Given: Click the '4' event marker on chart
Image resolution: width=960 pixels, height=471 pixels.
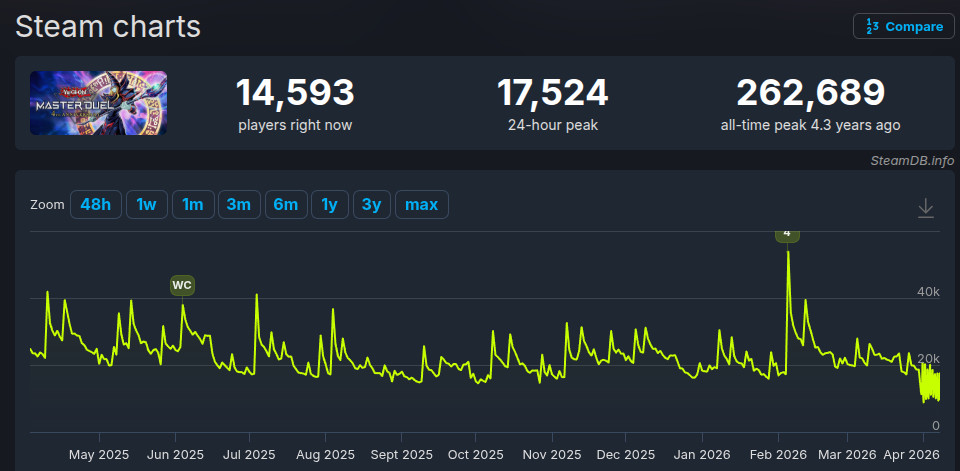Looking at the screenshot, I should tap(787, 234).
